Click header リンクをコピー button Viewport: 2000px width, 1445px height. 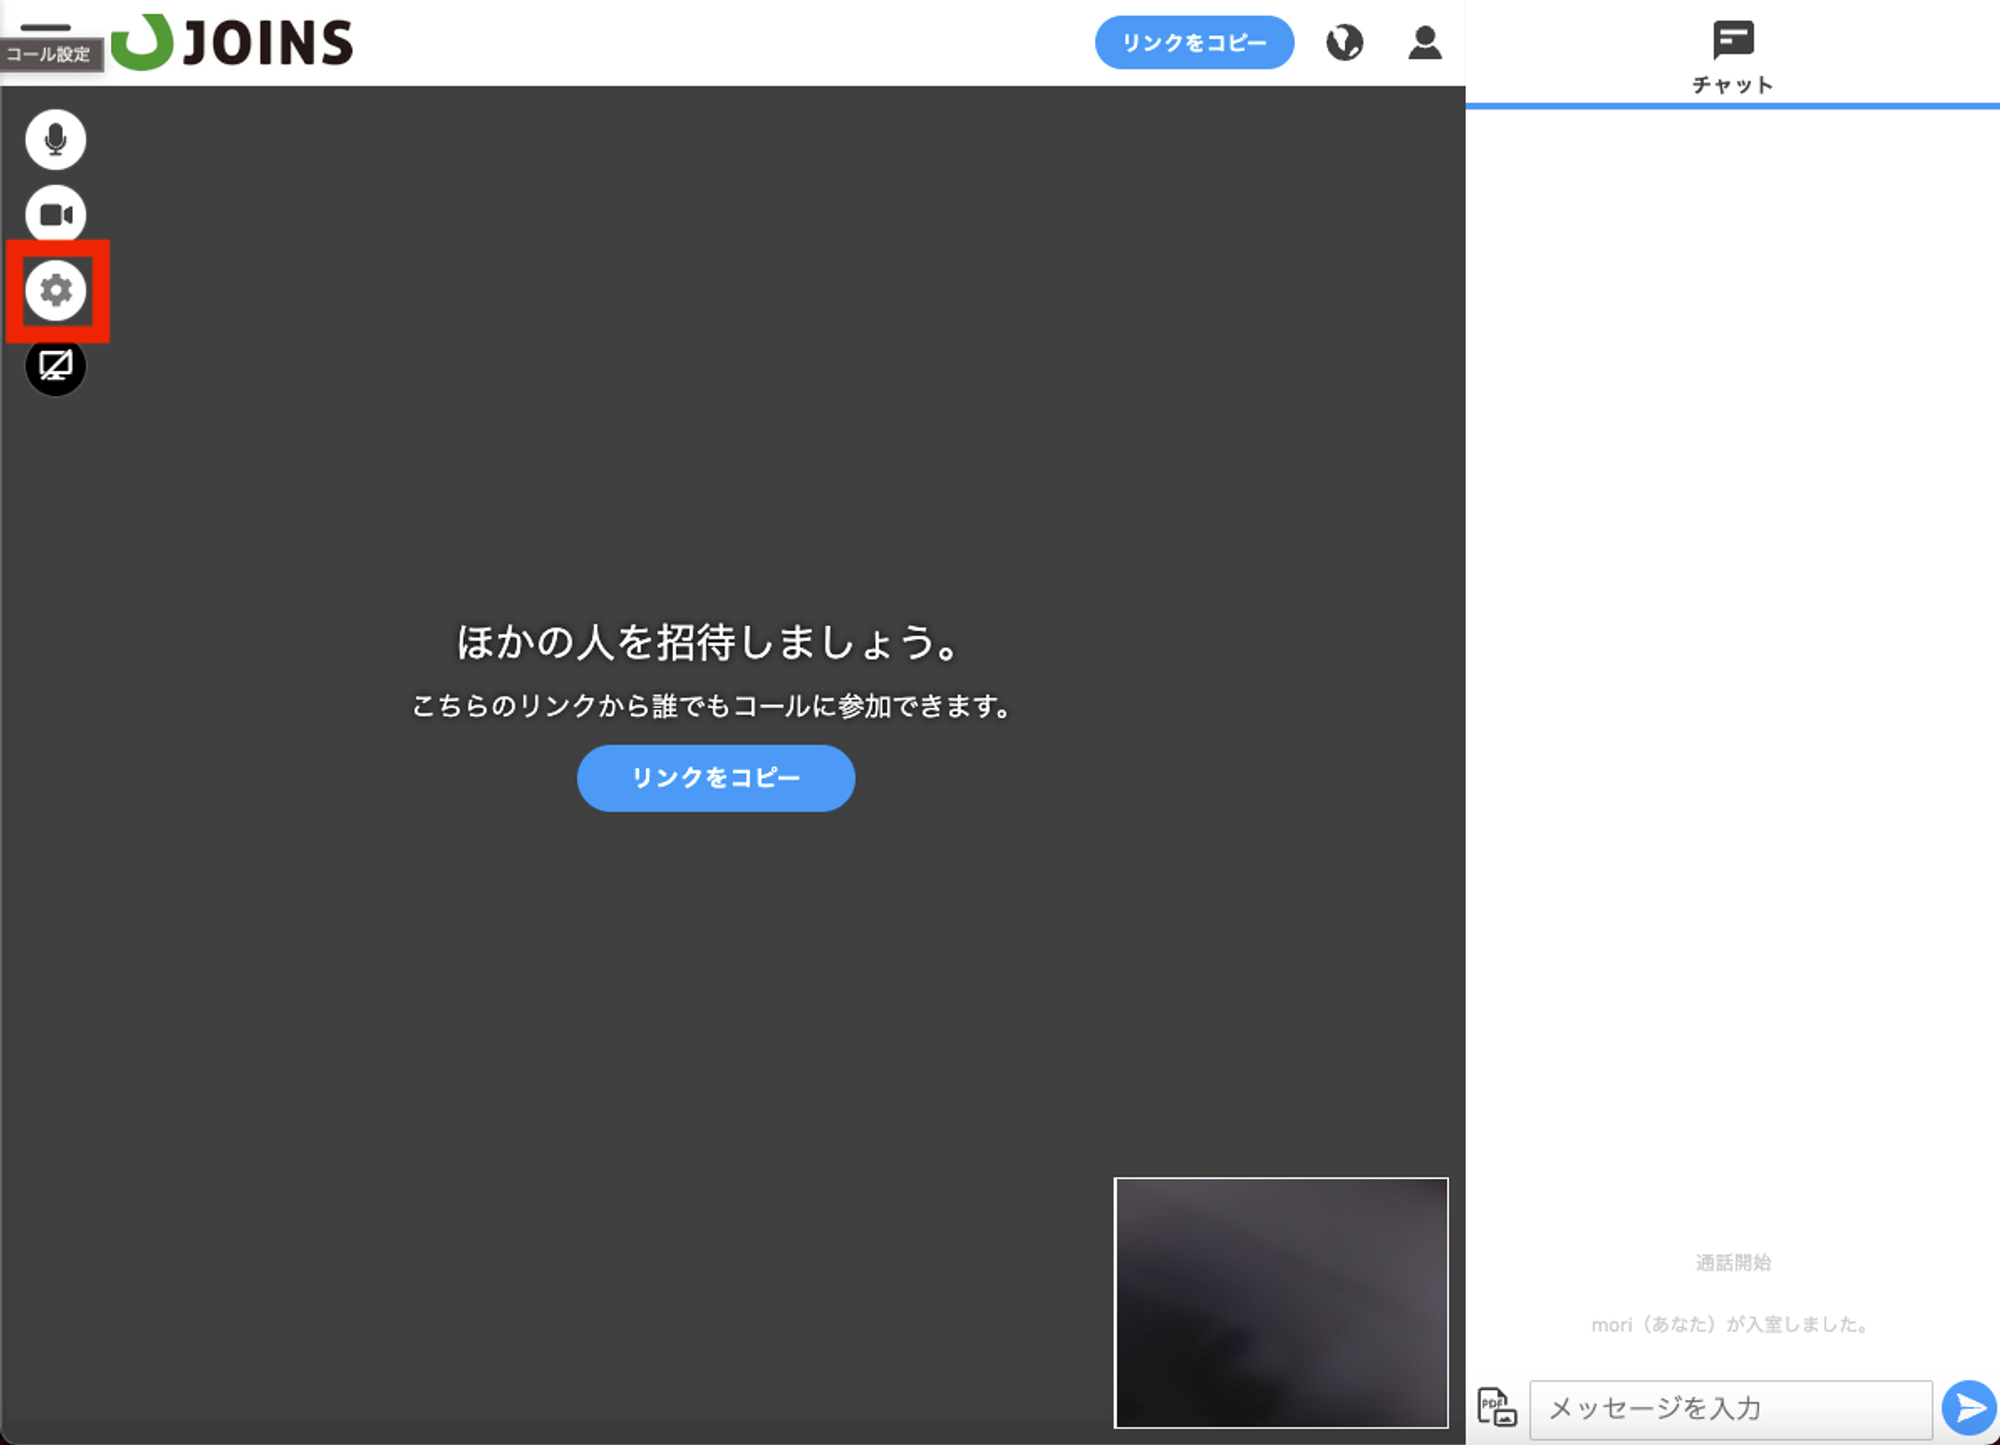[x=1194, y=43]
